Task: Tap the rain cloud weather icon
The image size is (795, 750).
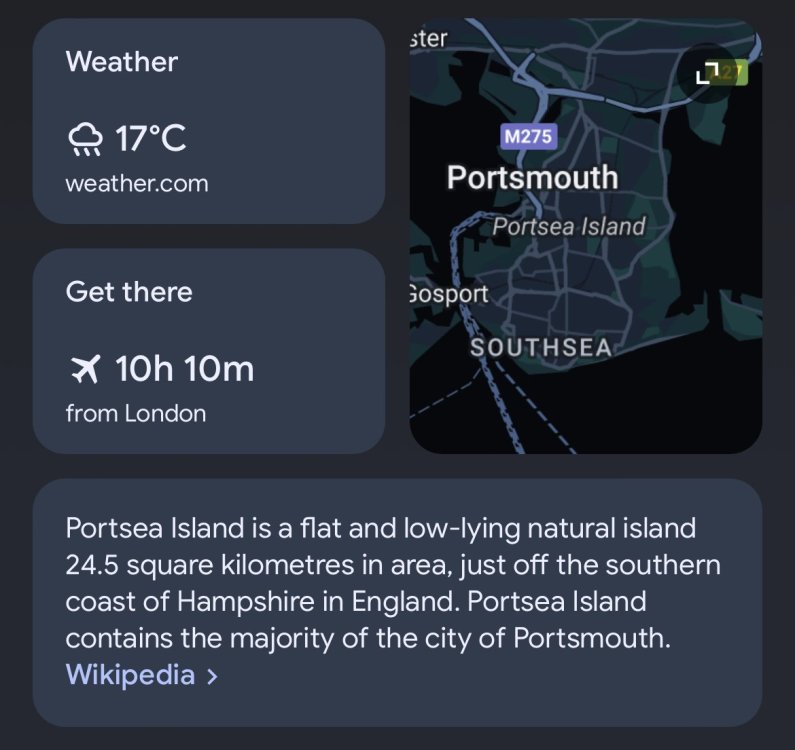Action: (x=85, y=138)
